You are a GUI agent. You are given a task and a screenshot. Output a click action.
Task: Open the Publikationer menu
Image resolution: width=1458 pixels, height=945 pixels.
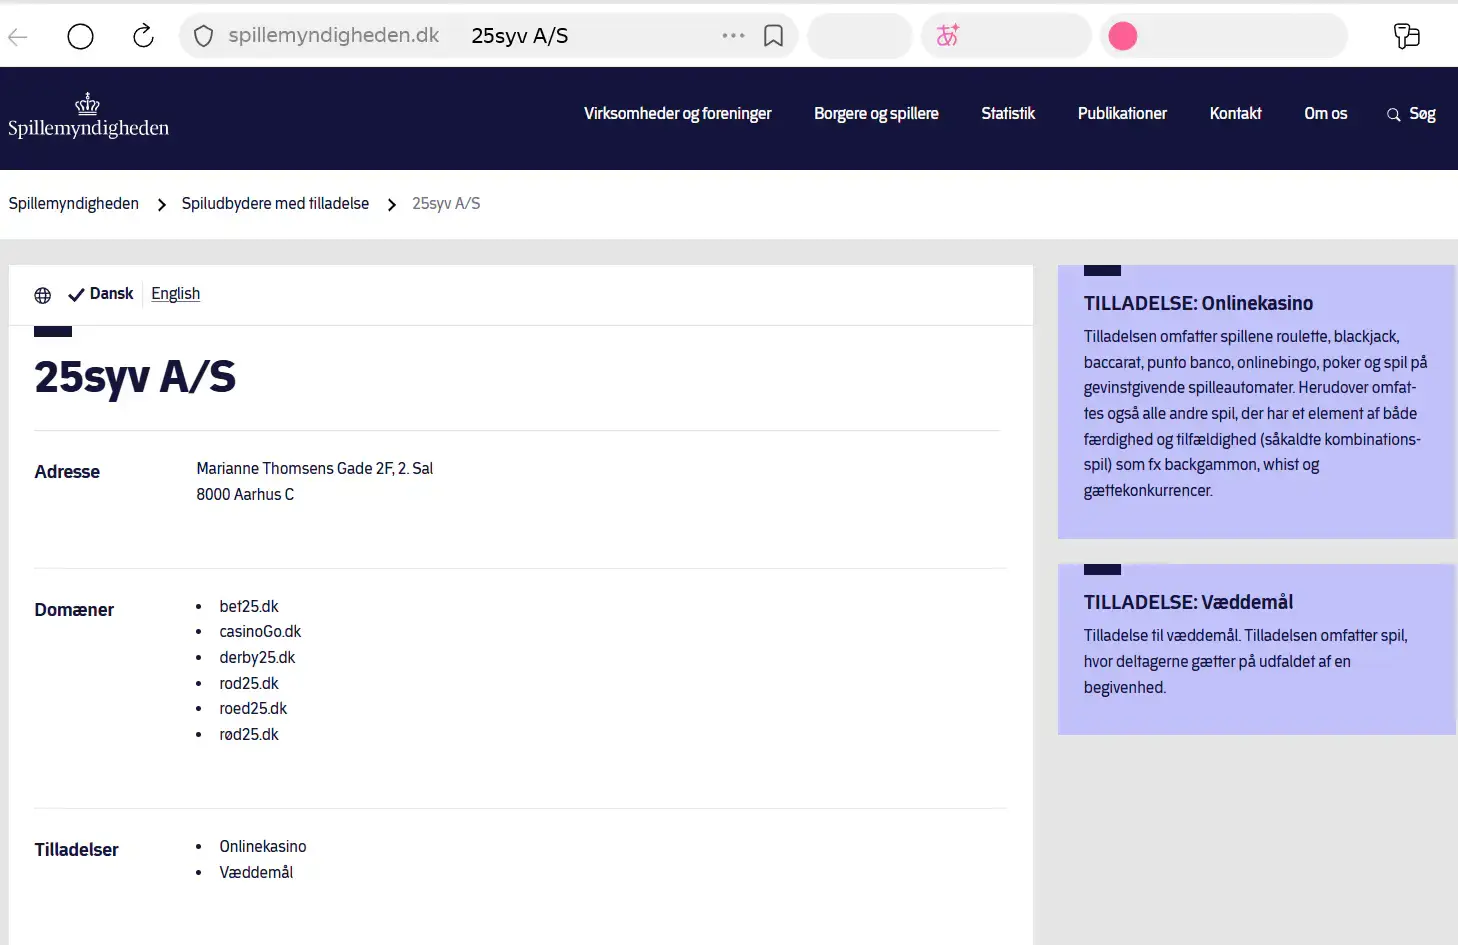pyautogui.click(x=1122, y=114)
